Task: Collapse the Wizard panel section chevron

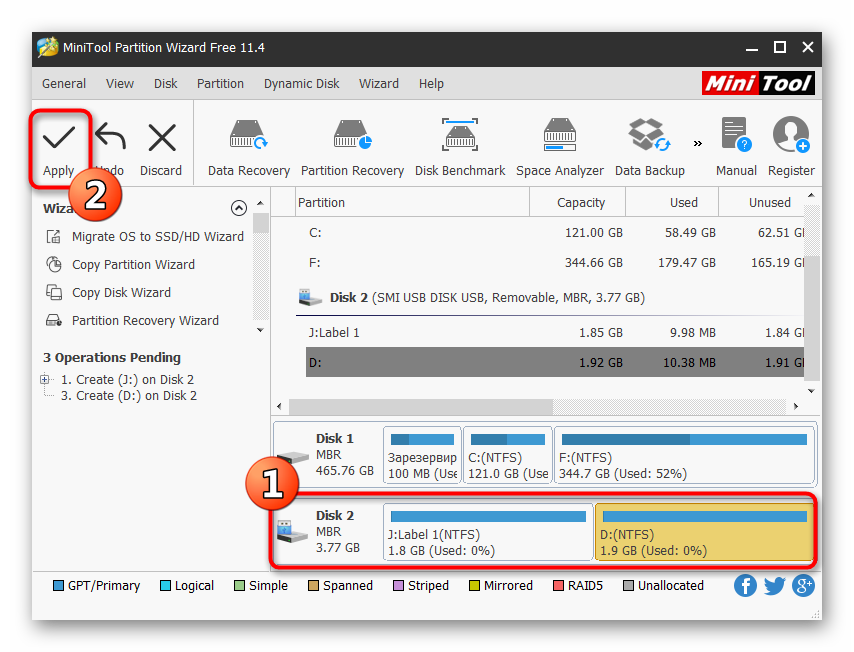Action: [238, 209]
